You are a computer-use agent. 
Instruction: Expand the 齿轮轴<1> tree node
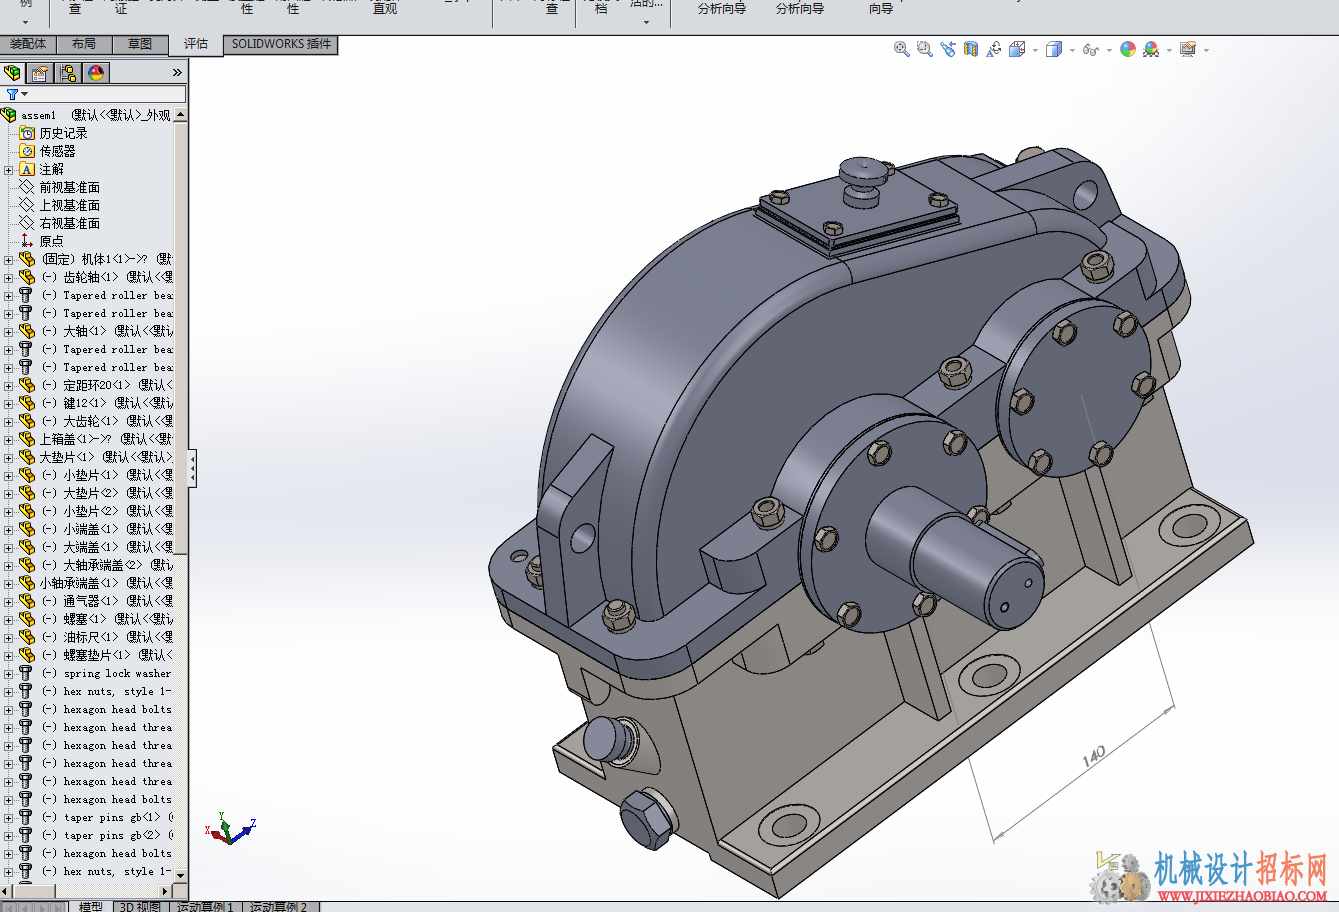pos(9,278)
